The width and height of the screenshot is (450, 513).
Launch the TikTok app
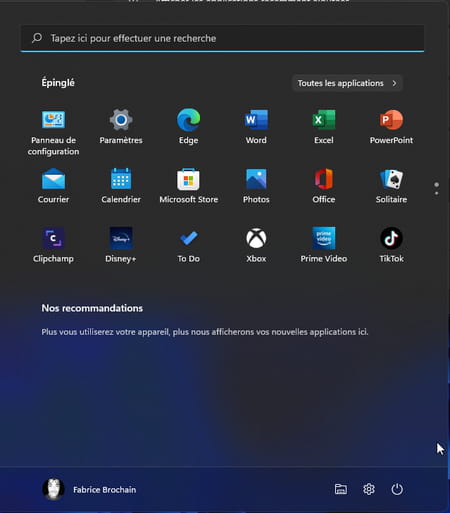click(x=391, y=245)
